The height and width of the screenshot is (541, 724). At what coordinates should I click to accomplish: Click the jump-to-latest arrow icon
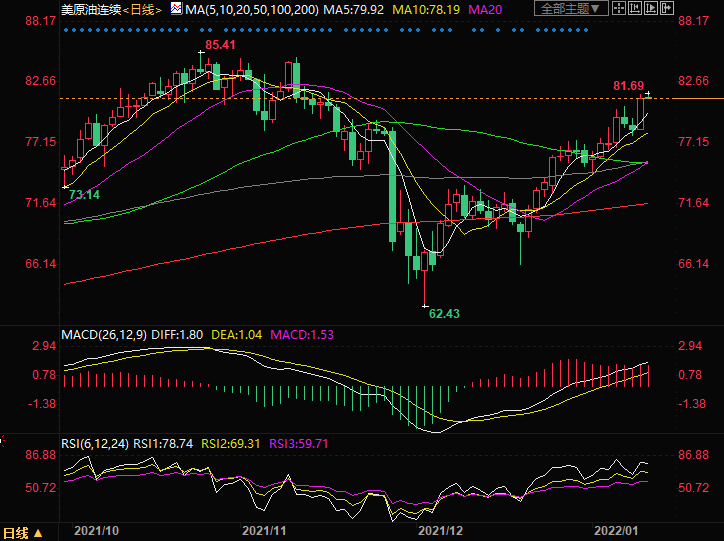pyautogui.click(x=667, y=8)
